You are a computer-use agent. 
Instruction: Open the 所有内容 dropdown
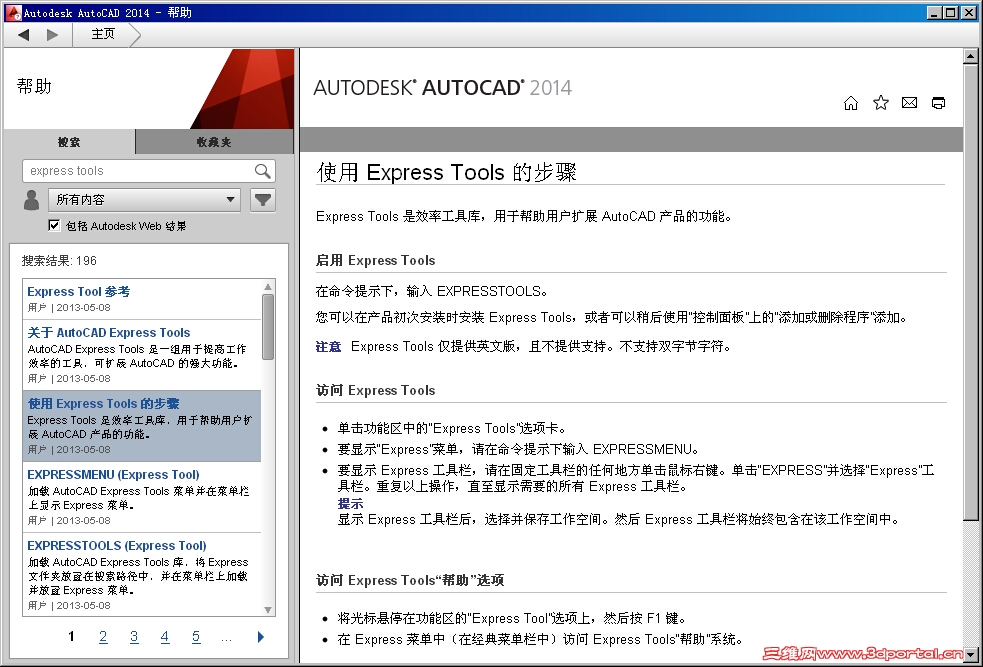tap(144, 200)
